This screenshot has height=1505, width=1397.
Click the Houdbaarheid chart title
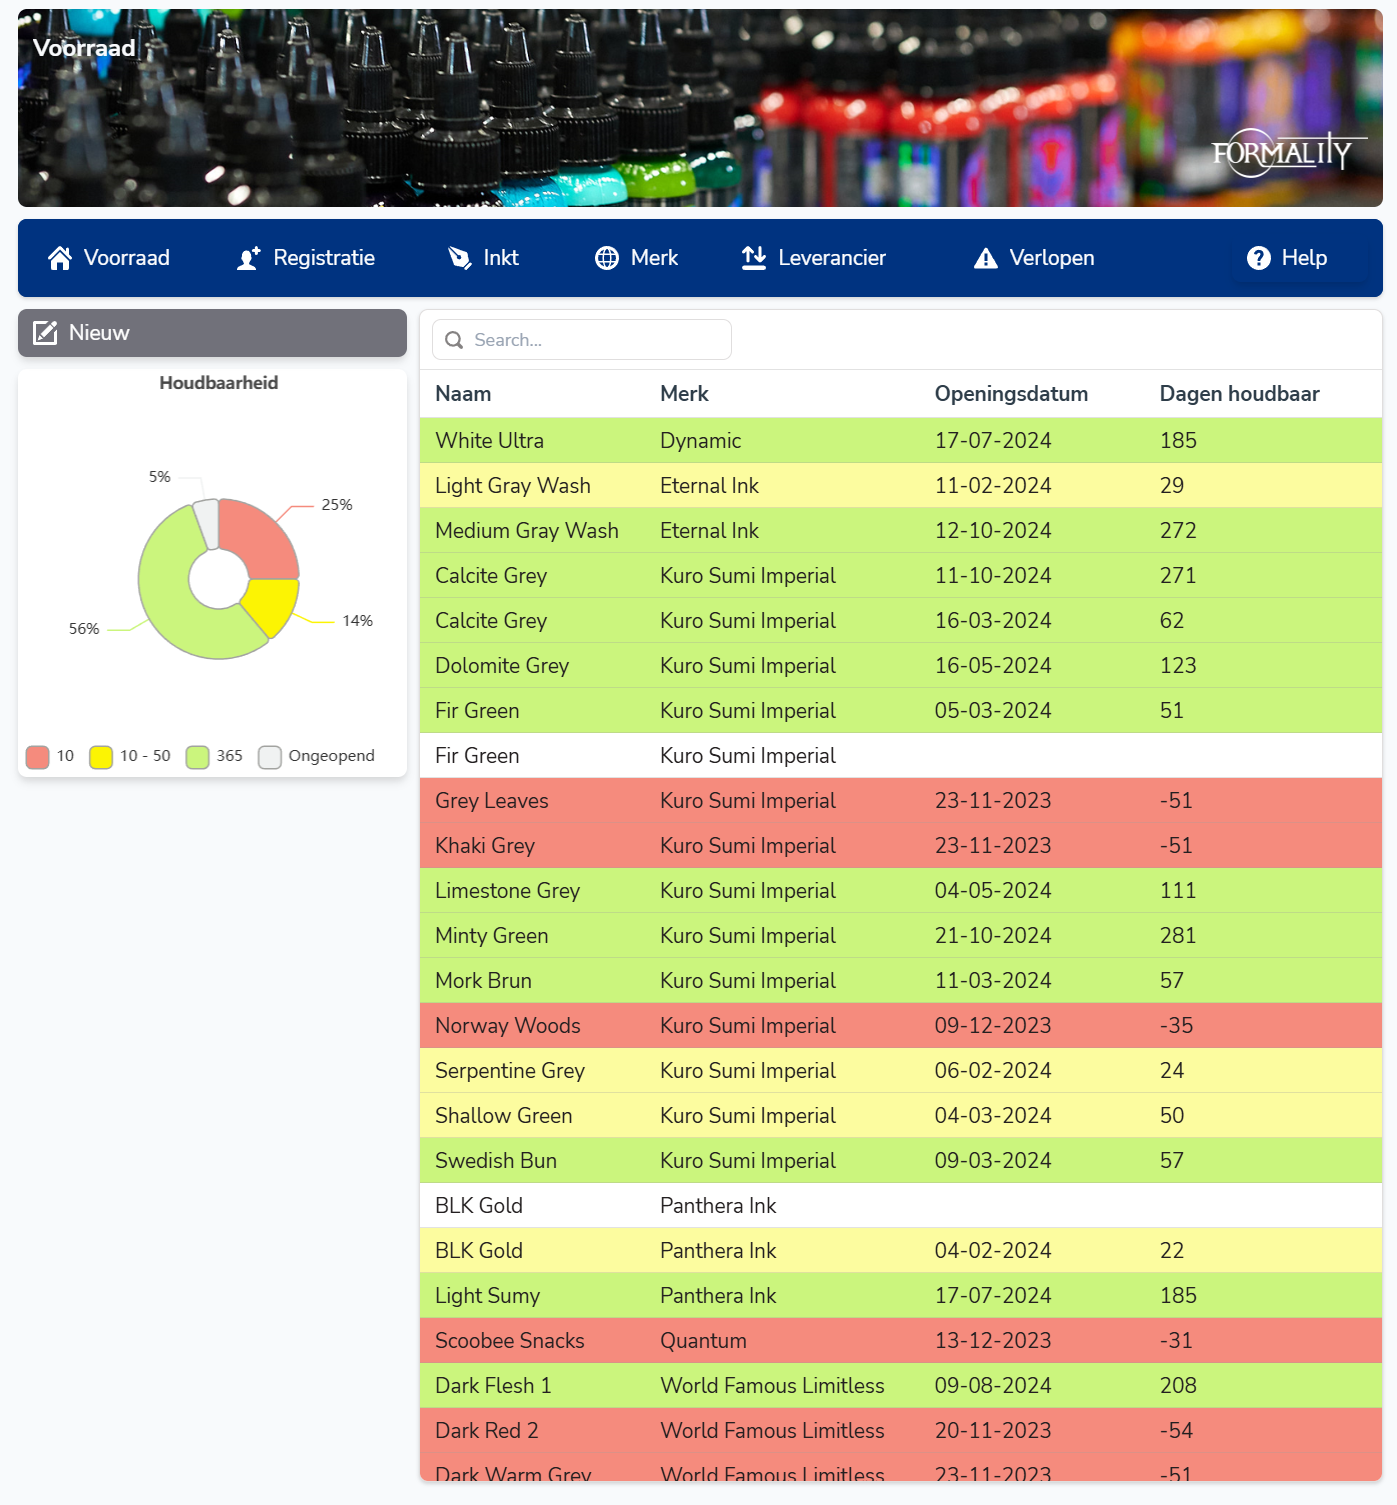219,383
